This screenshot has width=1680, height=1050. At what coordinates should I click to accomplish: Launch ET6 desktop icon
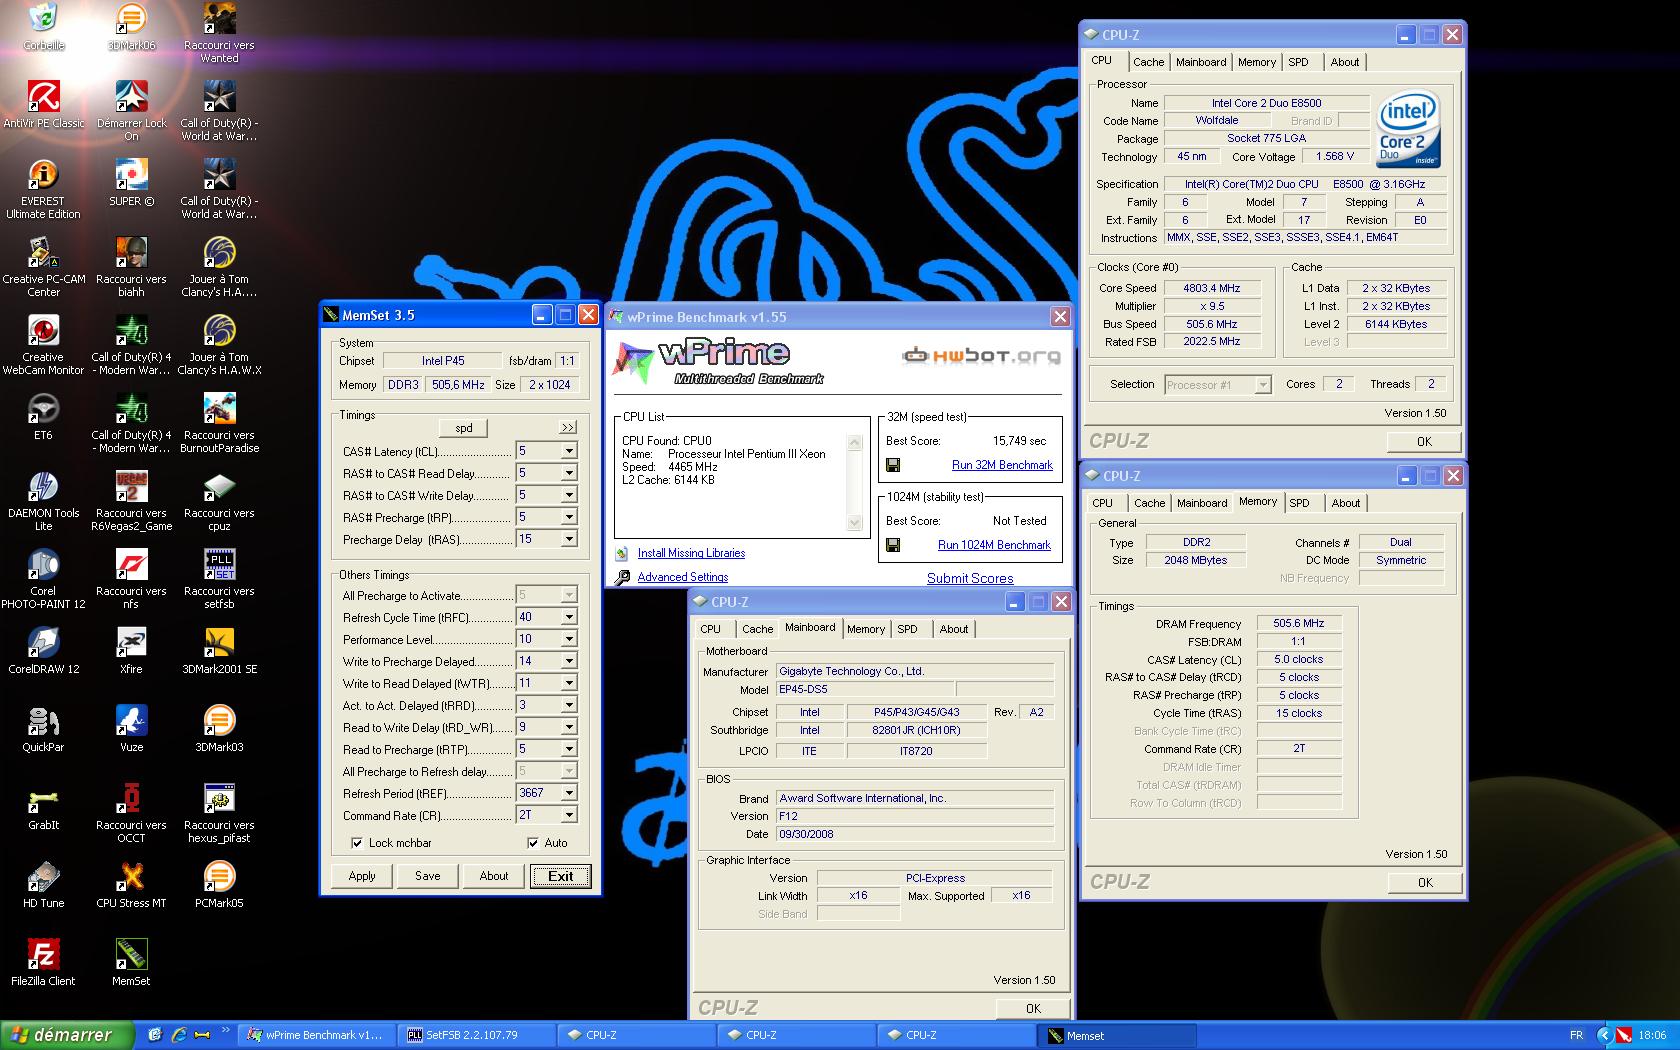(43, 416)
